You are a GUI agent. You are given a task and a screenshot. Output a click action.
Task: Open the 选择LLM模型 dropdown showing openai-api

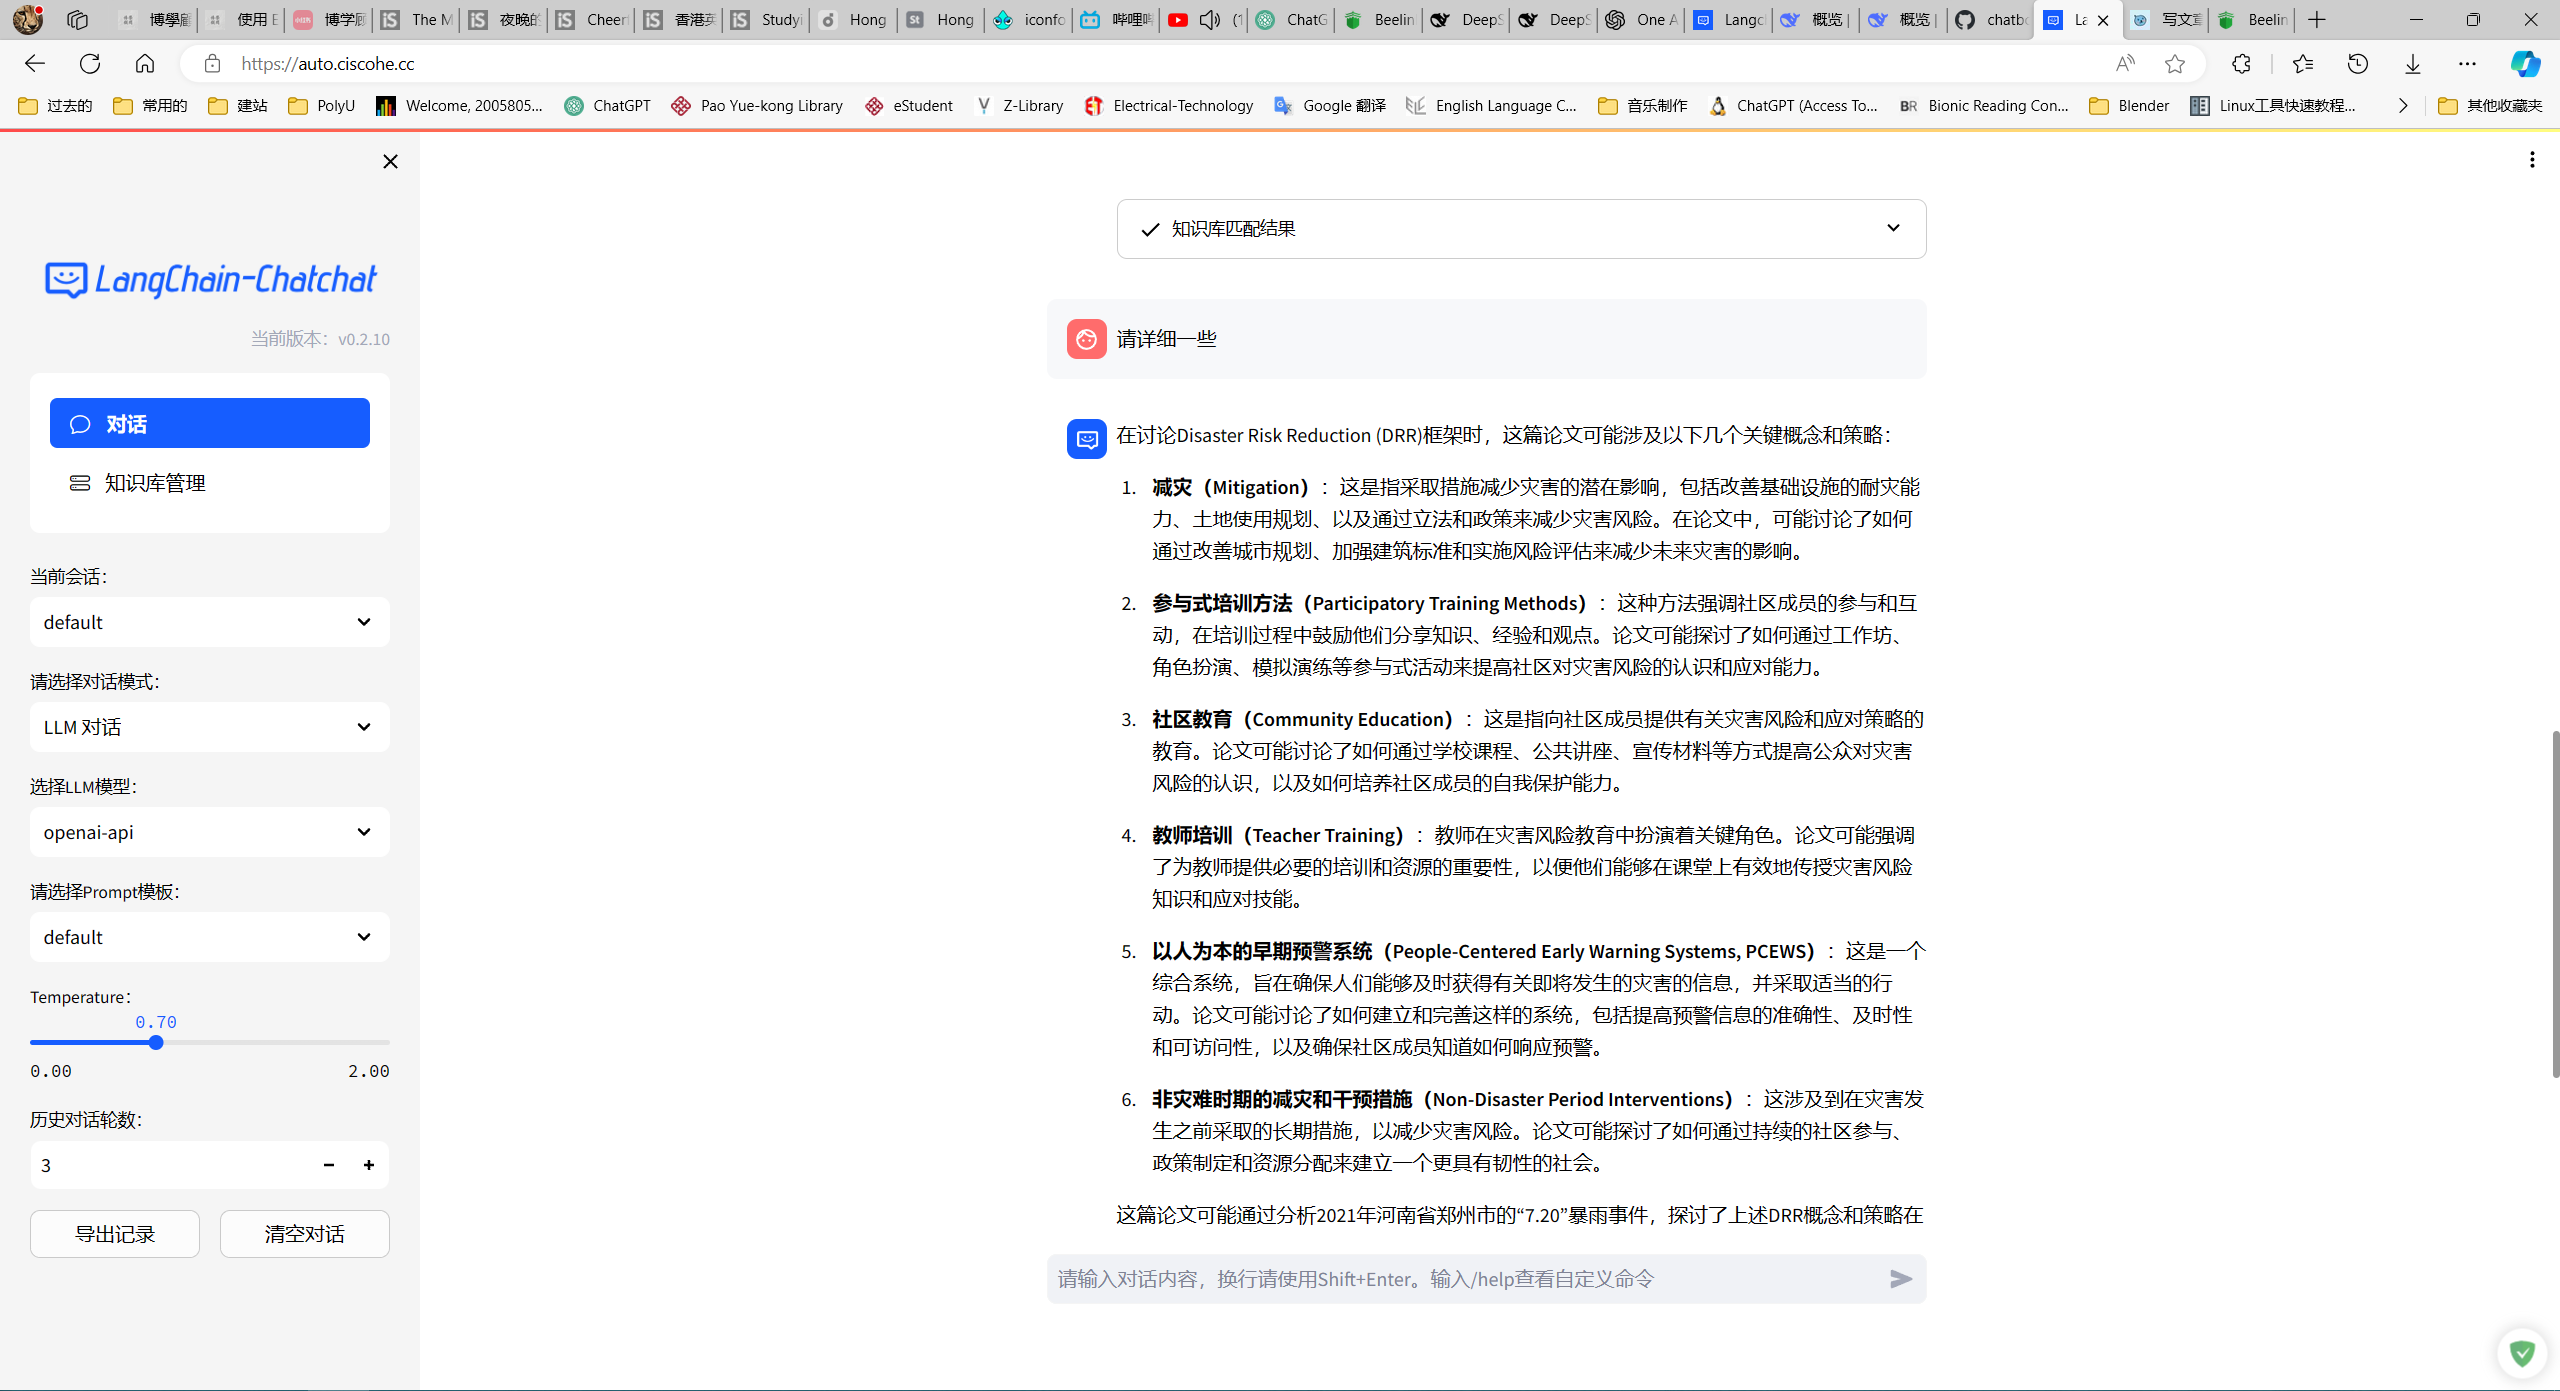(x=209, y=832)
